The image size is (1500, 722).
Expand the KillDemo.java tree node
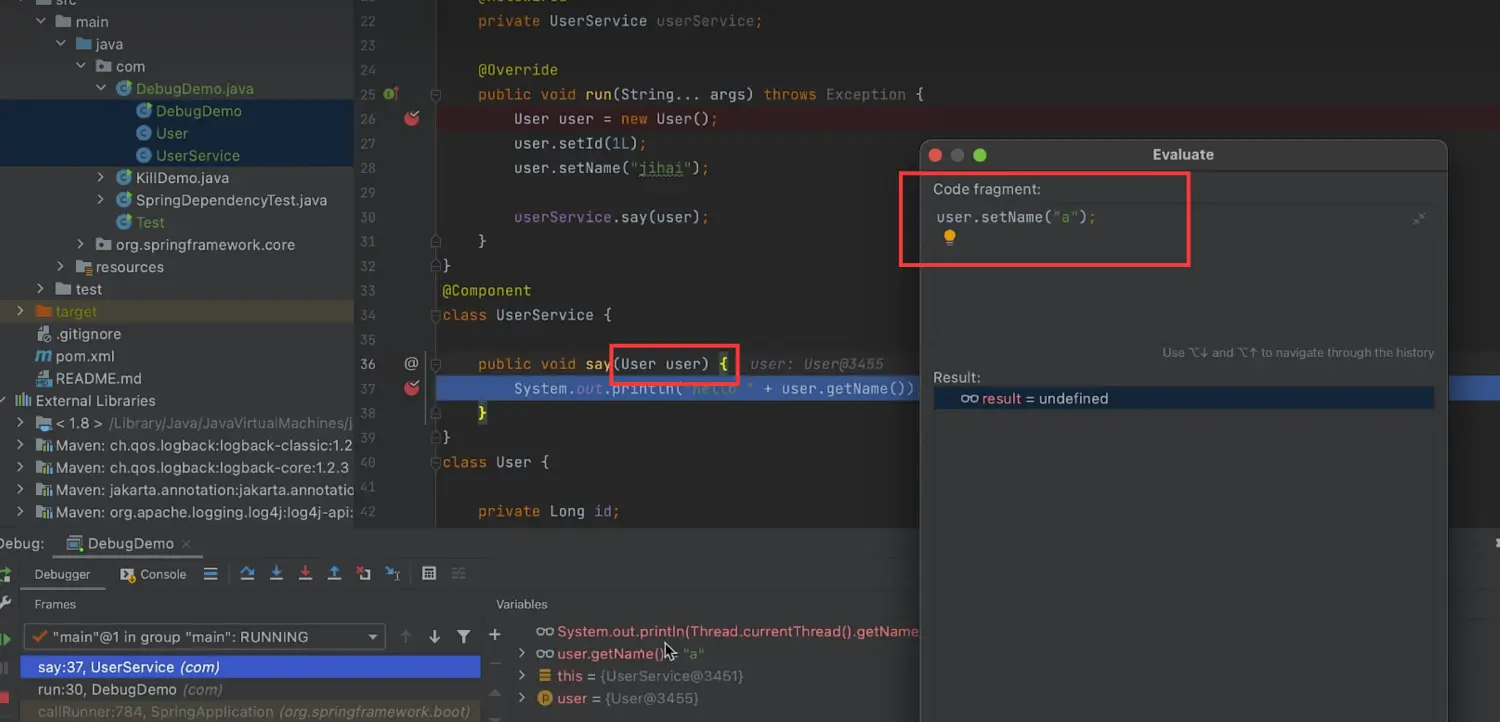point(100,178)
